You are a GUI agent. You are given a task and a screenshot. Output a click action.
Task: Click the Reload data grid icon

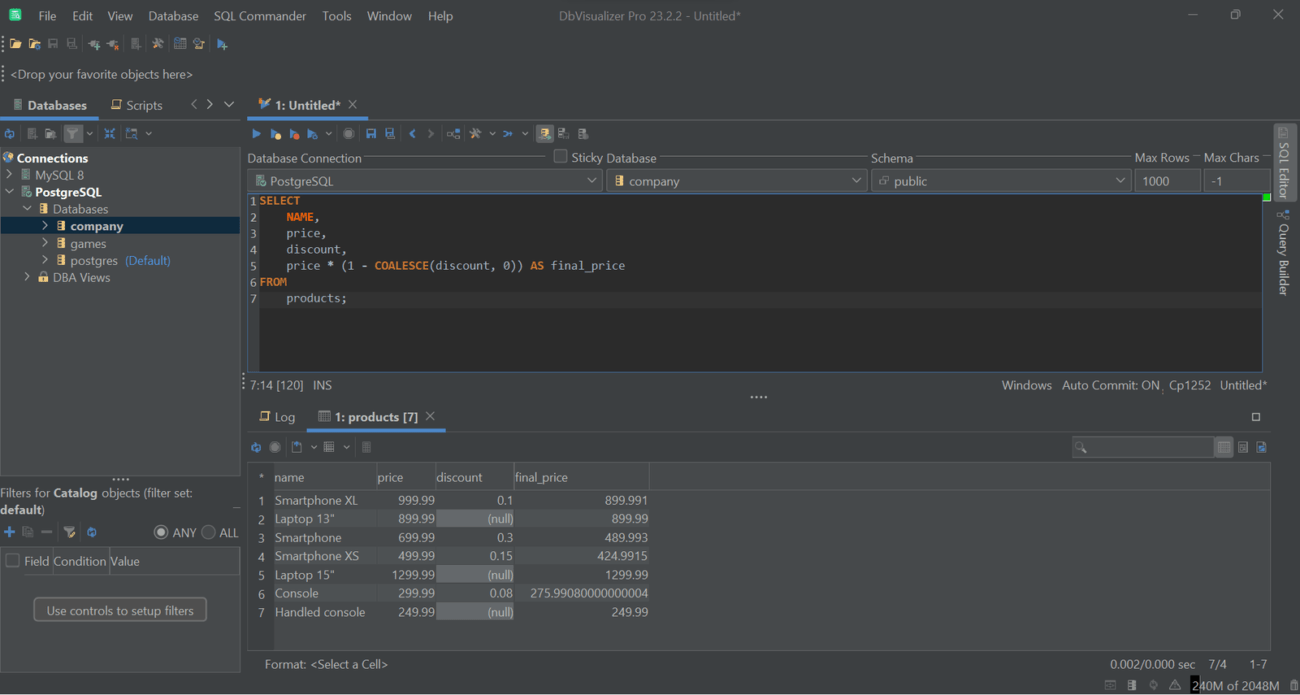pos(257,447)
